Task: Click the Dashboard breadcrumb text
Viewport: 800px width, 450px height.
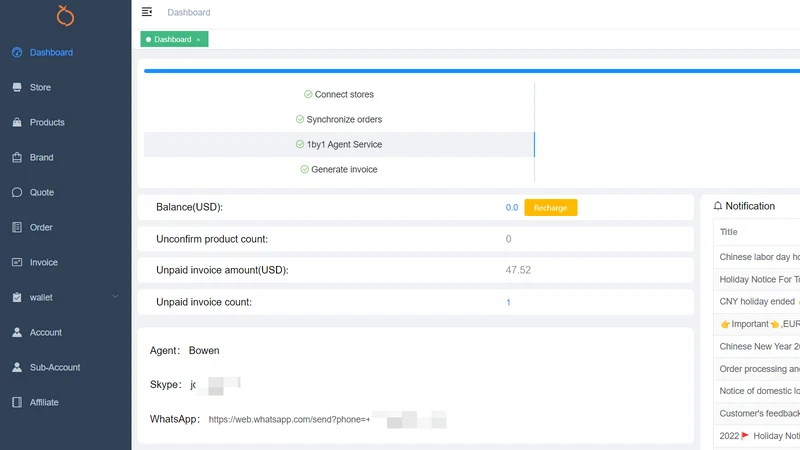Action: (x=189, y=12)
